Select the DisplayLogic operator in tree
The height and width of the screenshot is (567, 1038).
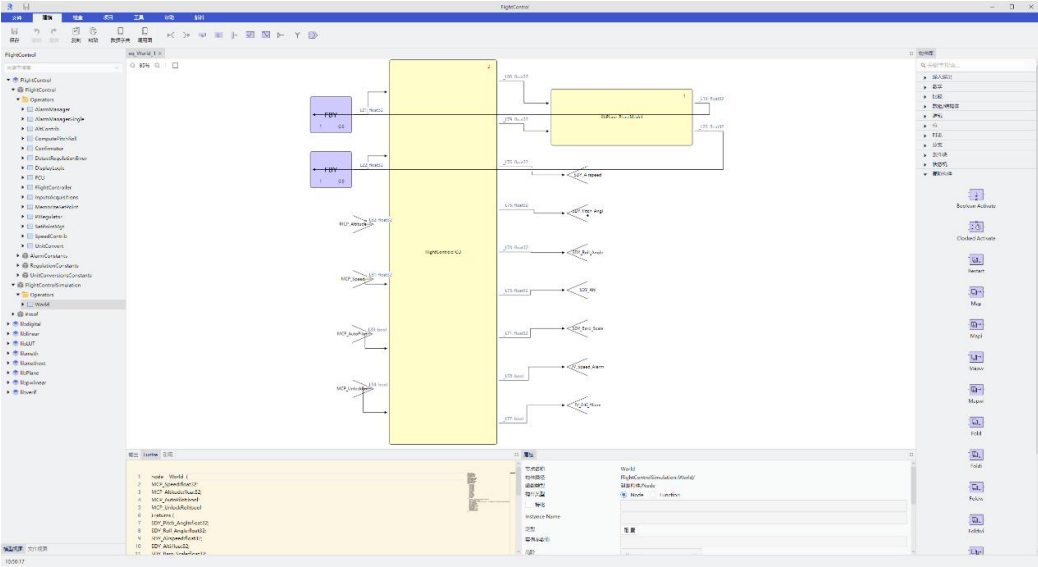pos(49,168)
